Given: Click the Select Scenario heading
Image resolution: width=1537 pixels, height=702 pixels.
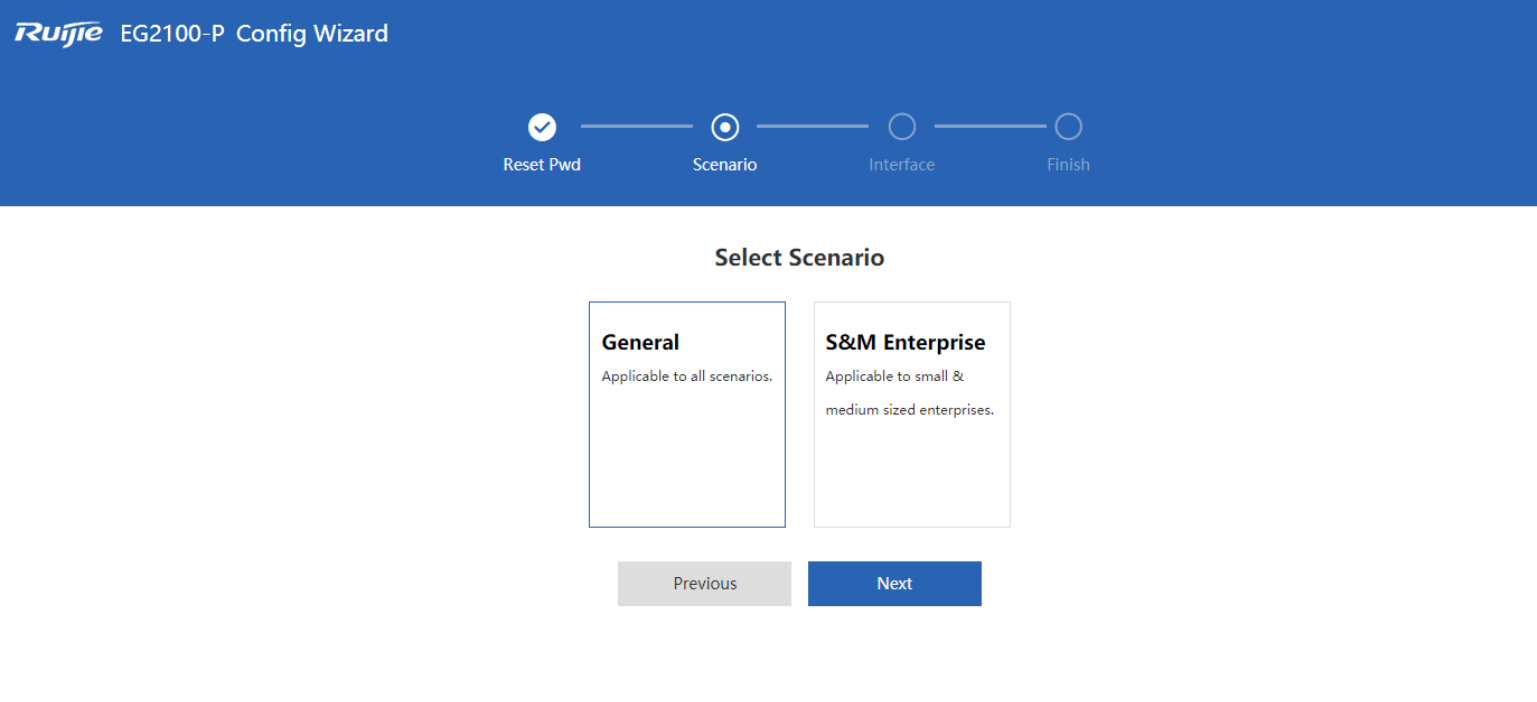Looking at the screenshot, I should (799, 258).
